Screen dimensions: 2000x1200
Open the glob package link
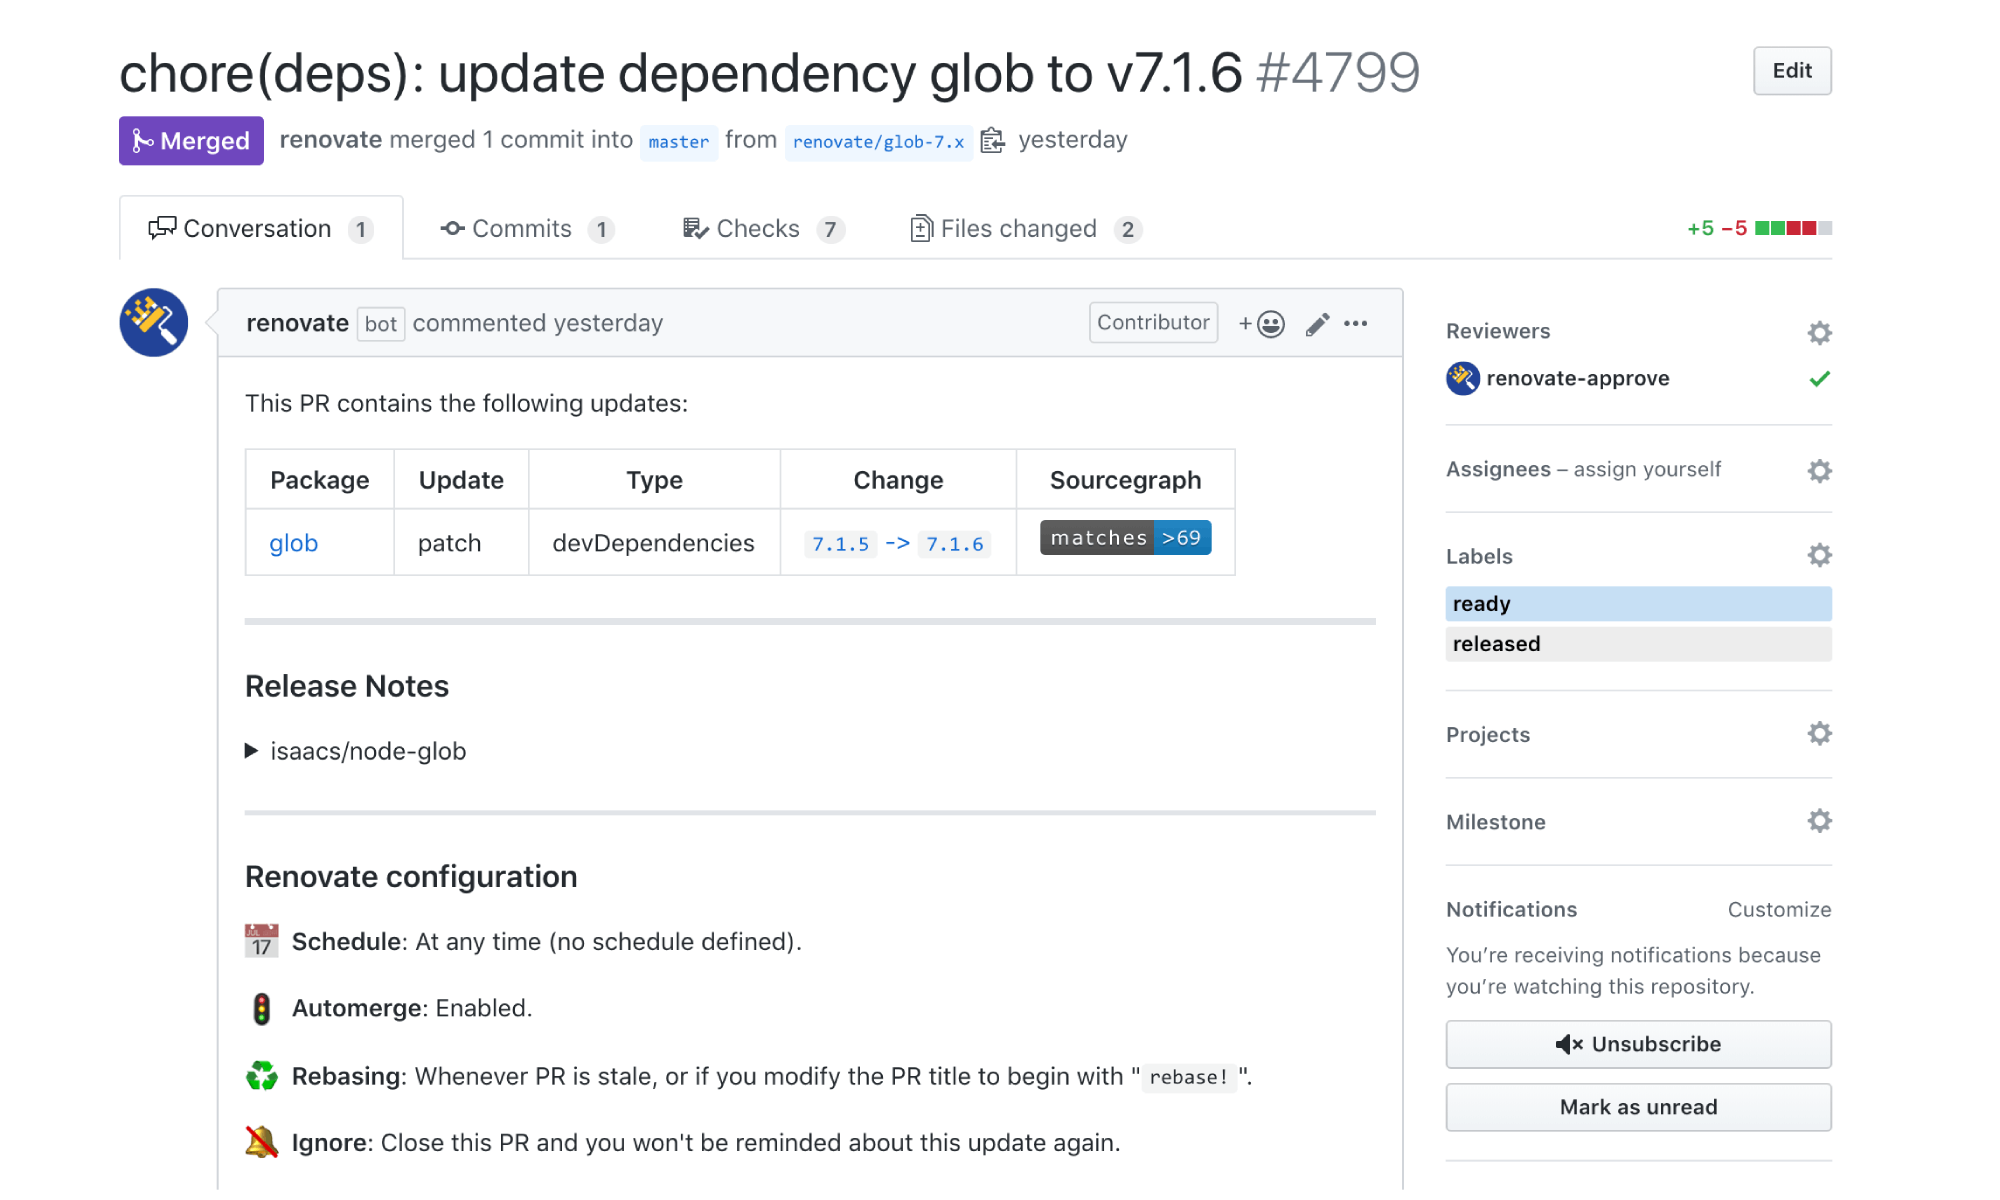click(293, 543)
